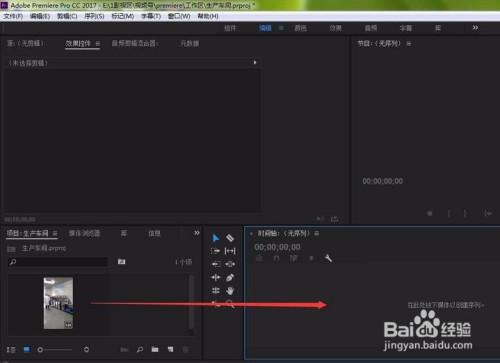The width and height of the screenshot is (500, 363).
Task: Switch project panel to icon view
Action: pos(27,349)
